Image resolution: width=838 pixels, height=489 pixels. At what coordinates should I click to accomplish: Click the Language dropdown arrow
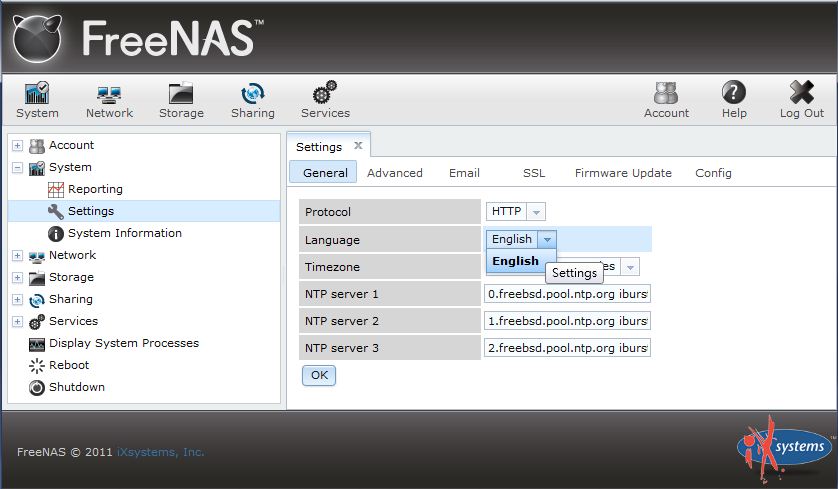click(x=547, y=239)
